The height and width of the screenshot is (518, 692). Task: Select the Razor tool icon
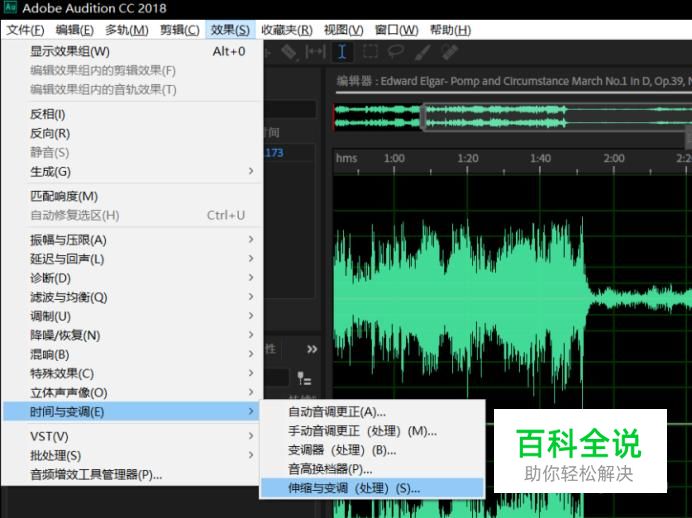[x=289, y=52]
